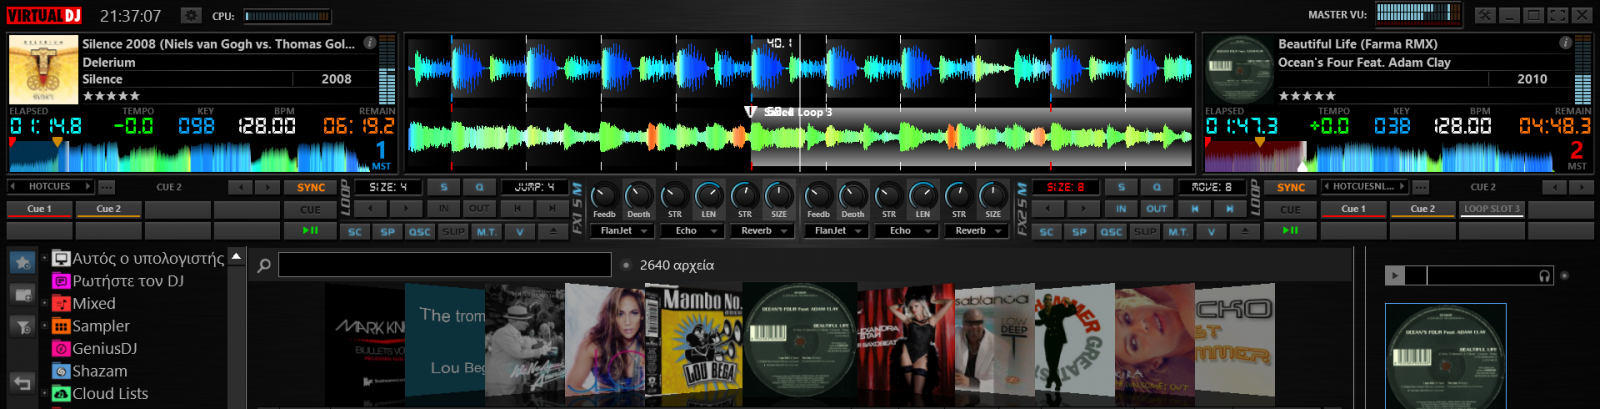Show info for the Beautiful Life track
Viewport: 1600px width, 409px height.
[x=1565, y=43]
